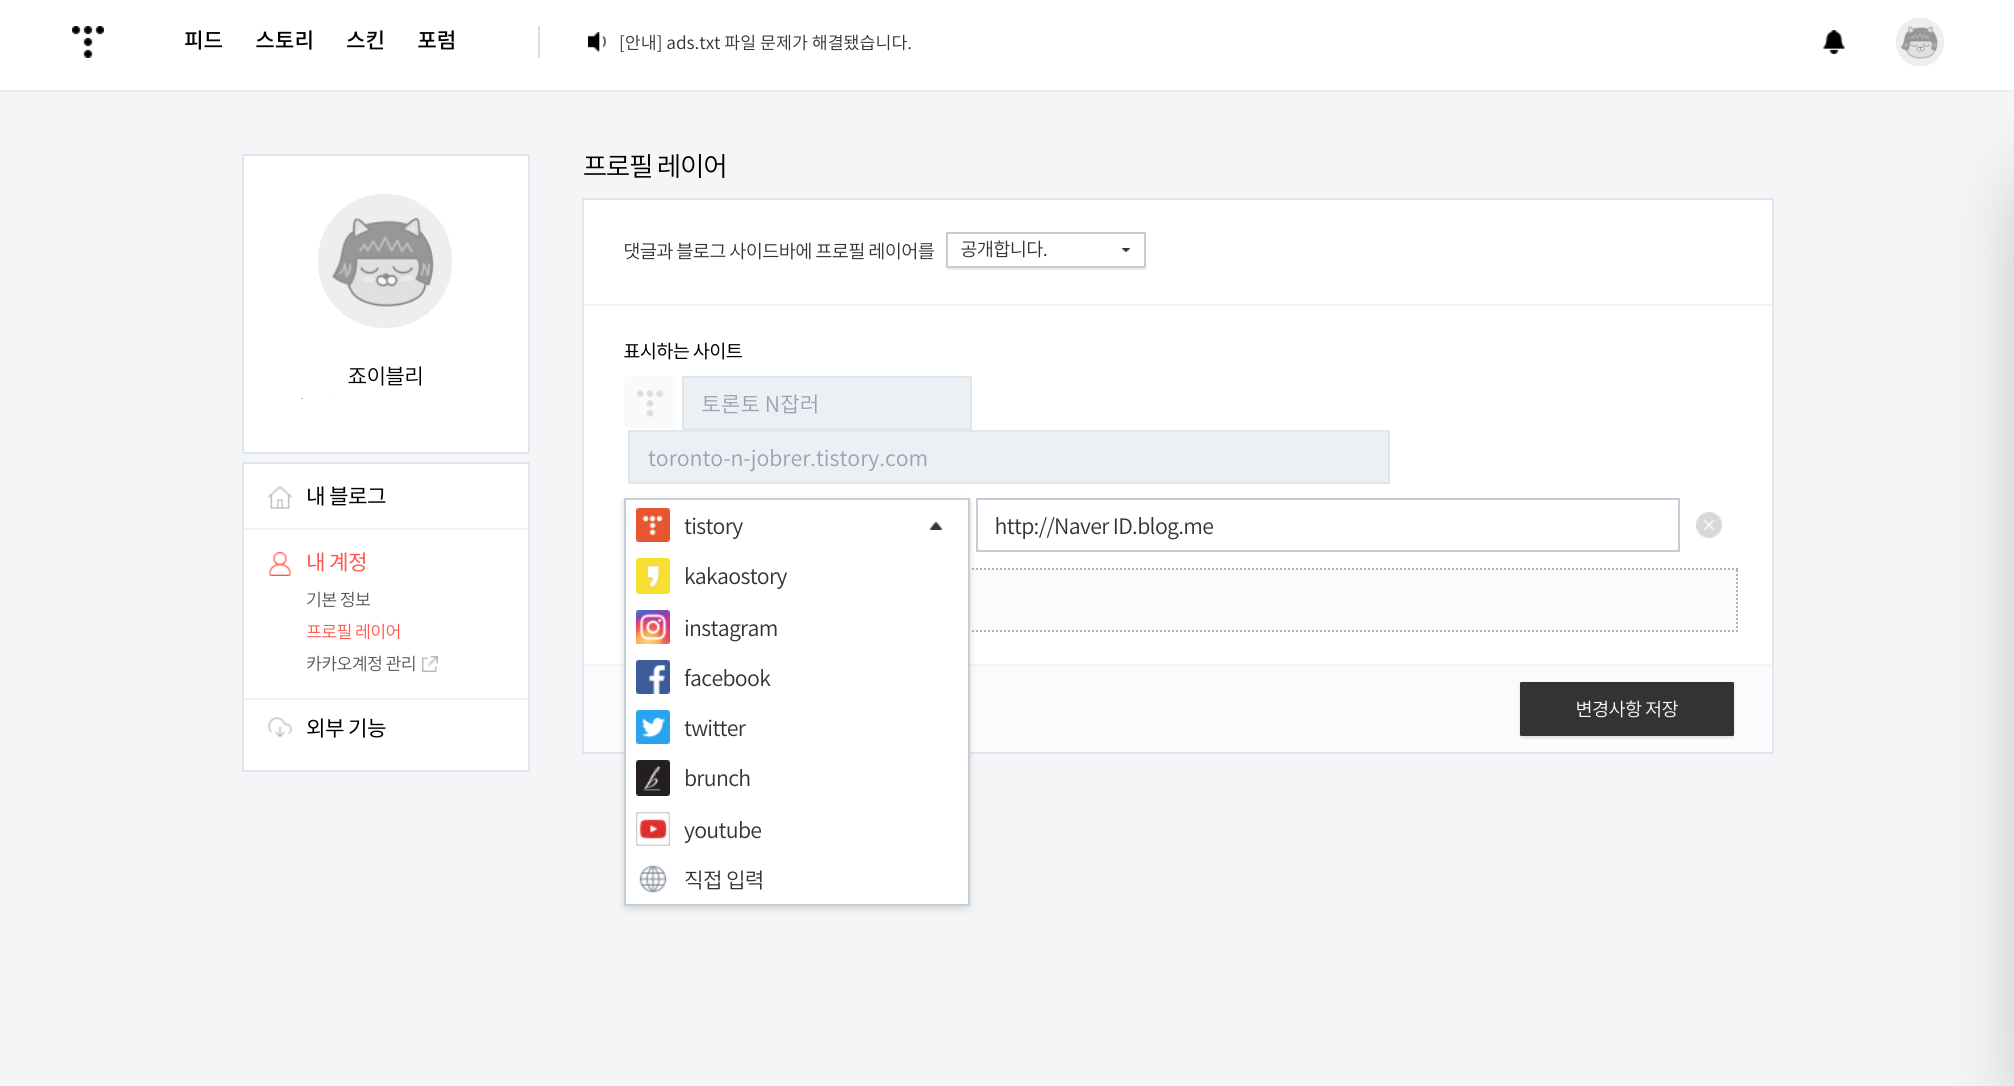The image size is (2014, 1086).
Task: Open the 피드 menu in the header
Action: pyautogui.click(x=203, y=40)
